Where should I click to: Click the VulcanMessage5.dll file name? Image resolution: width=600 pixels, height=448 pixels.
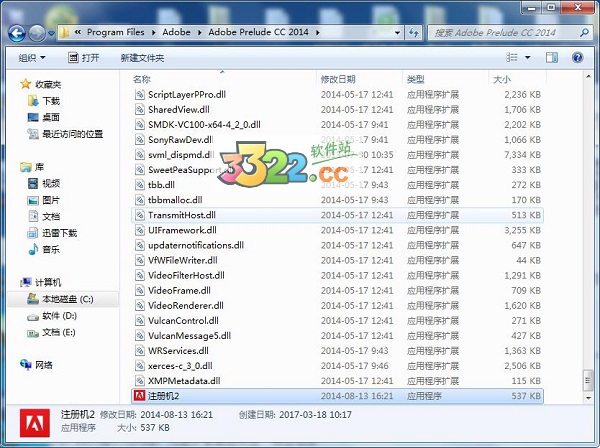pos(189,336)
